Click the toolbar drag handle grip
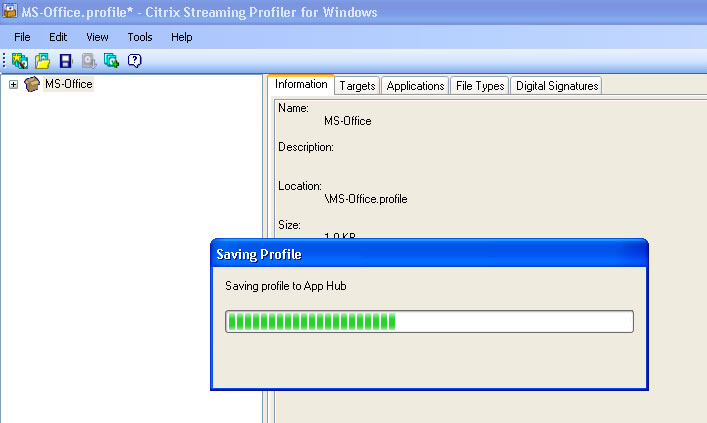Viewport: 707px width, 423px height. [4, 61]
